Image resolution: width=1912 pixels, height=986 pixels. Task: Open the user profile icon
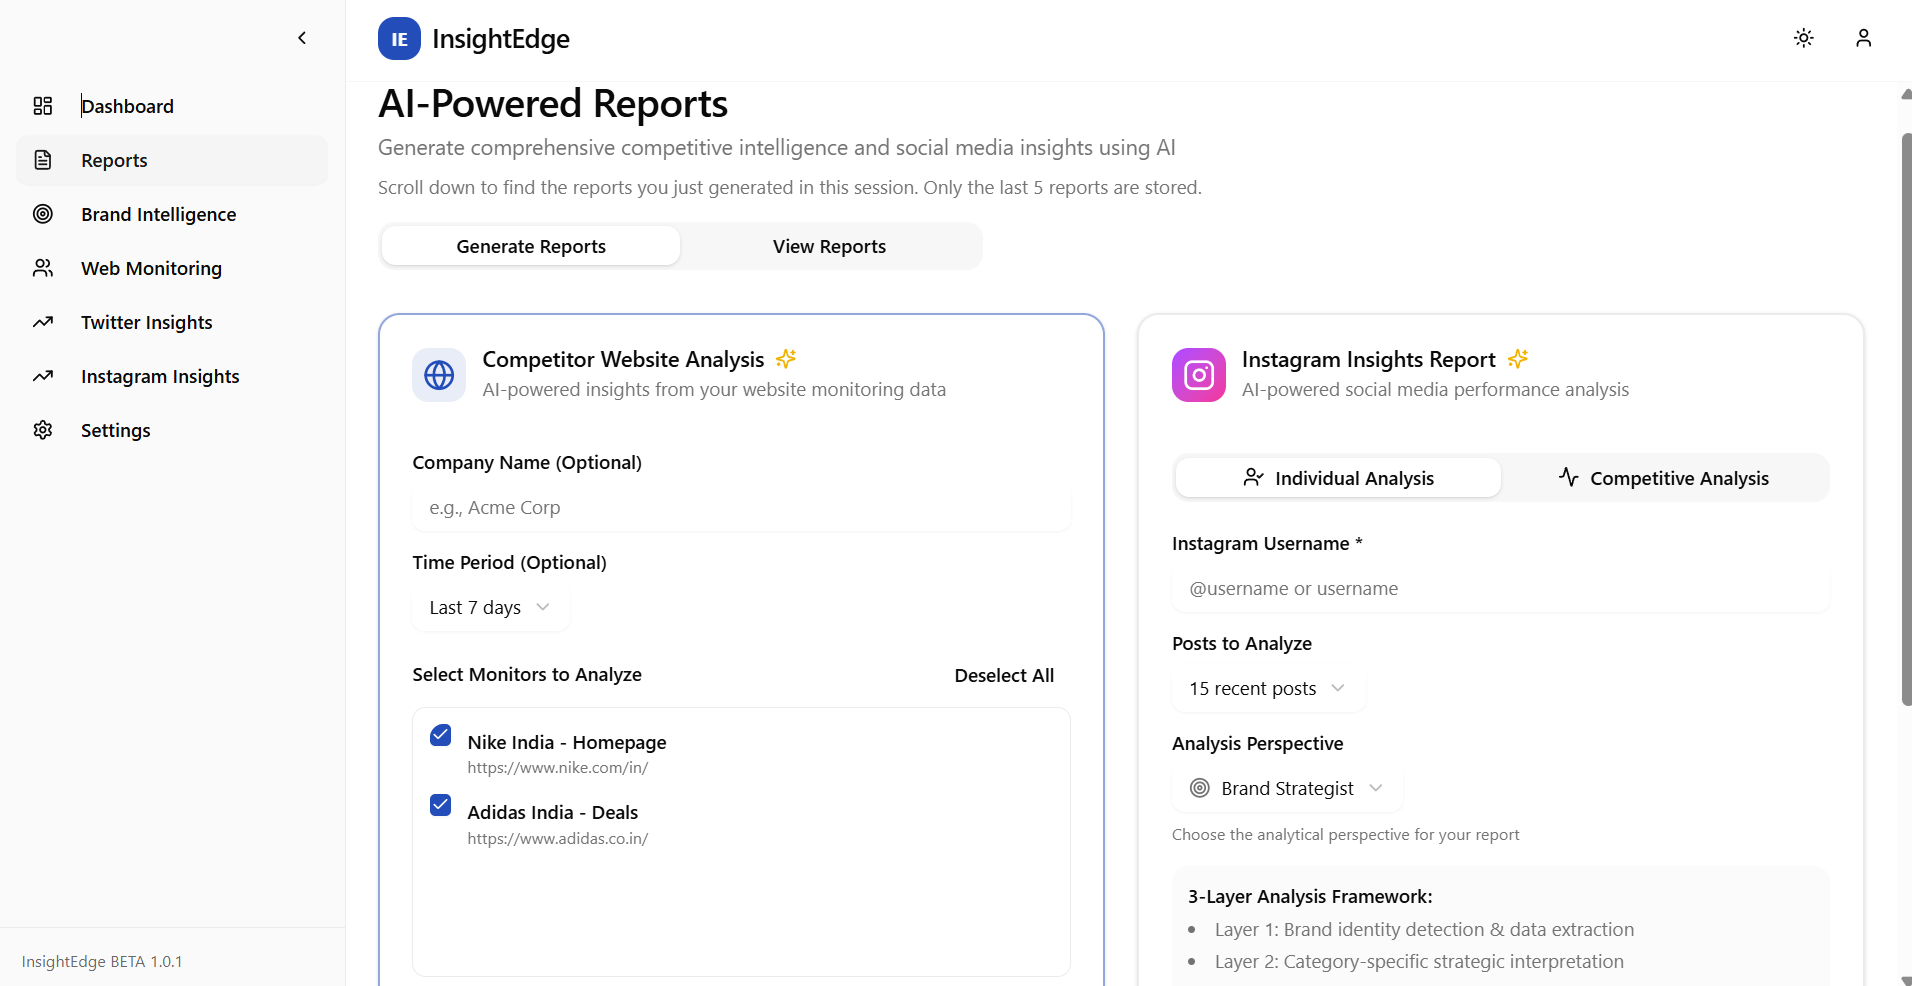click(x=1862, y=38)
